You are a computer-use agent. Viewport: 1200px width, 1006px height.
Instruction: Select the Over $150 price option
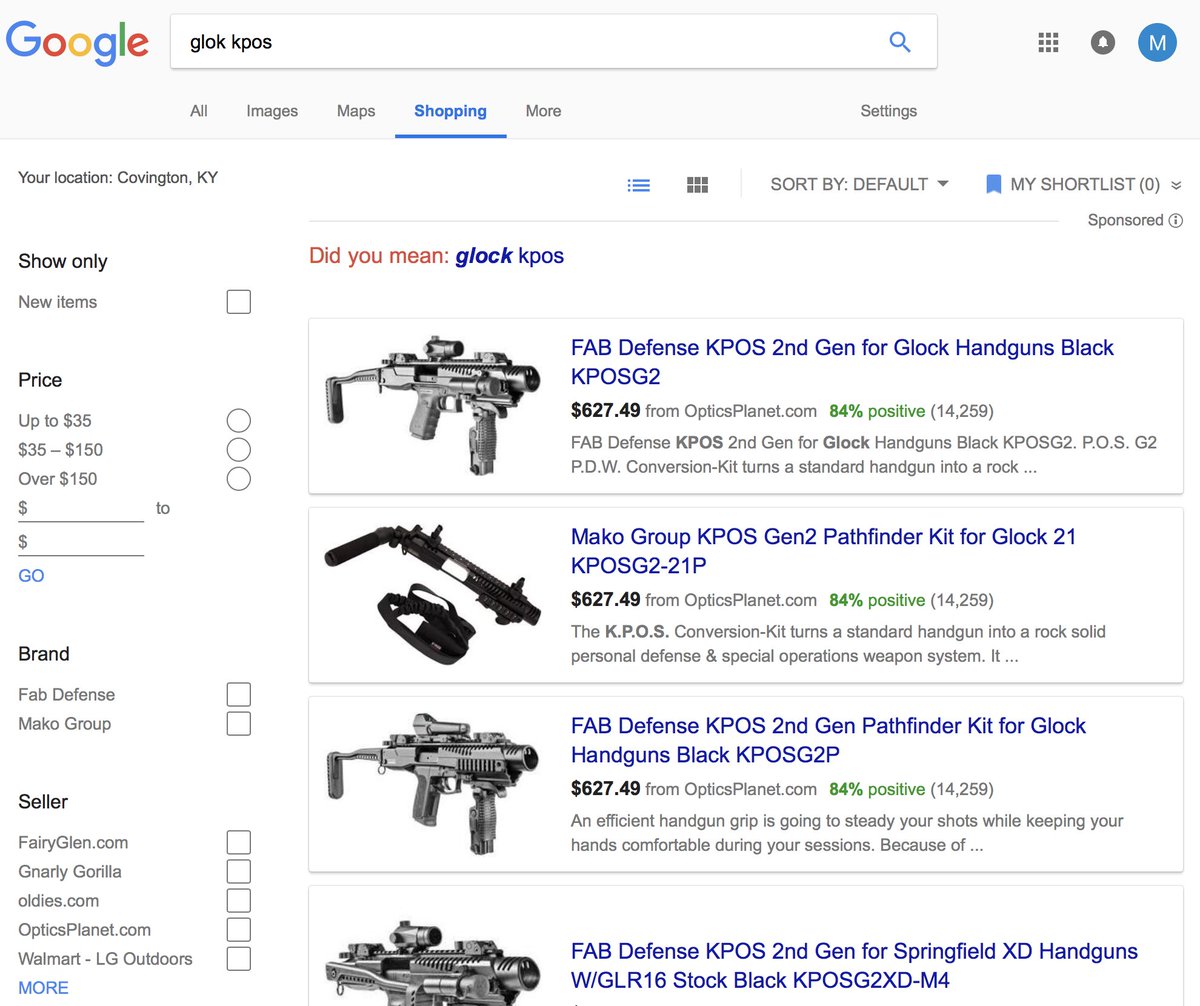point(238,478)
